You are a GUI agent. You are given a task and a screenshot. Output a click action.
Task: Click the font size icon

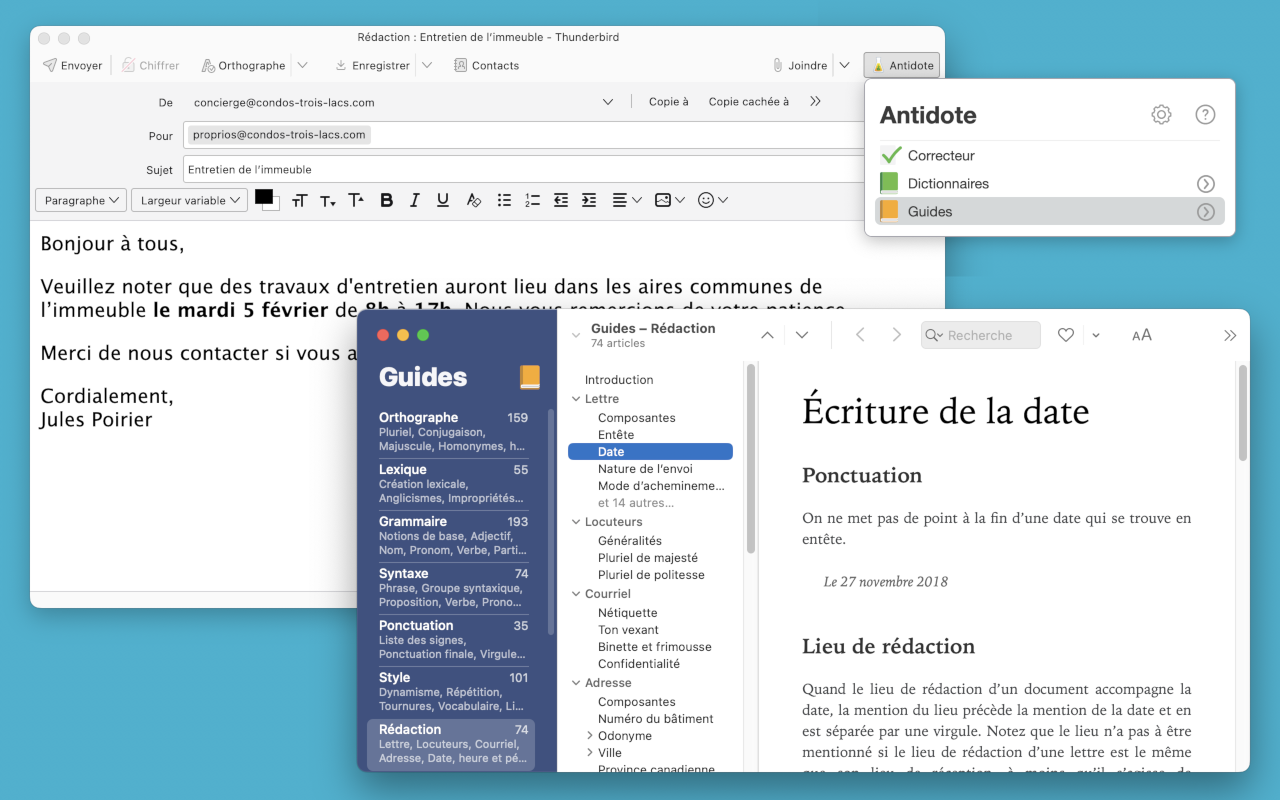[x=299, y=201]
